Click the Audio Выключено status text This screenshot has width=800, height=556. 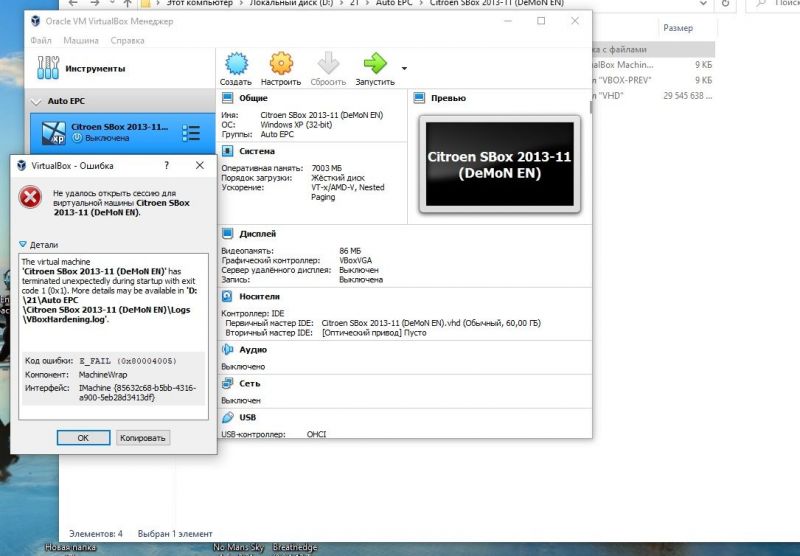tap(243, 367)
